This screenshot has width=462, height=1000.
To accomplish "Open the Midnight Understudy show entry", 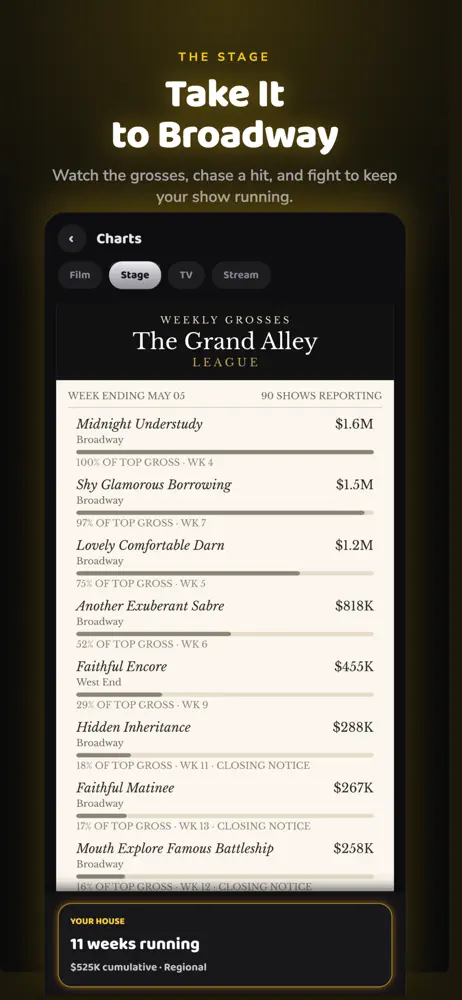I will point(225,441).
